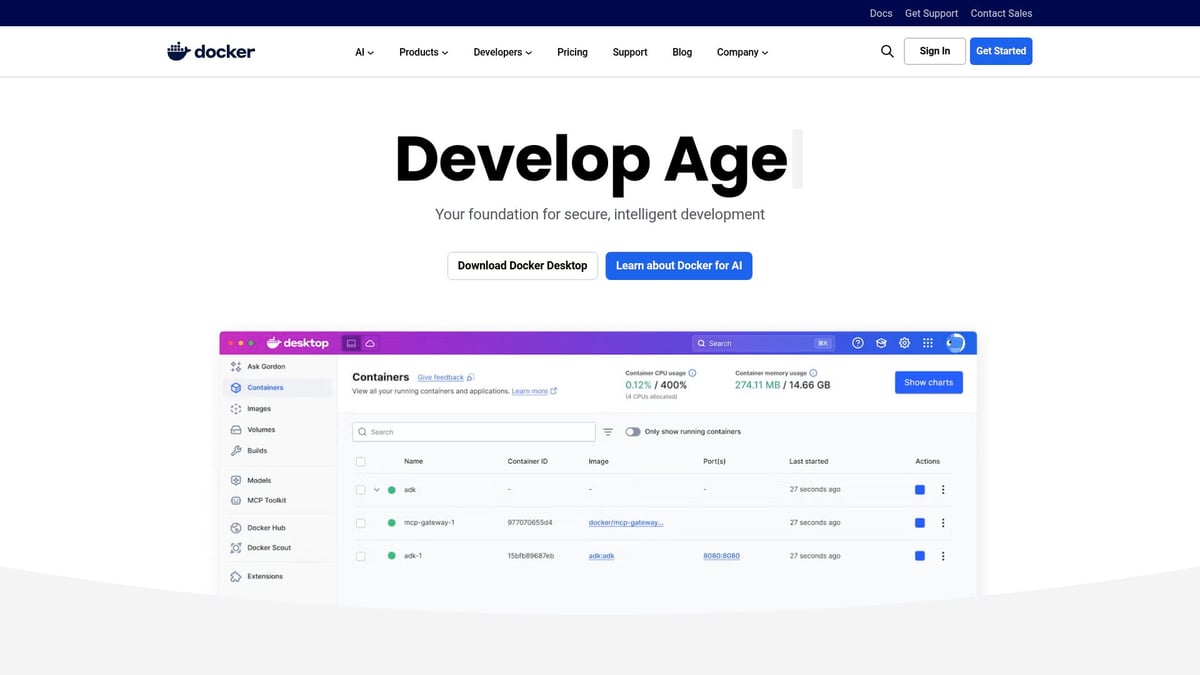Open three-dot menu for adk-1
This screenshot has width=1200, height=675.
coord(943,556)
